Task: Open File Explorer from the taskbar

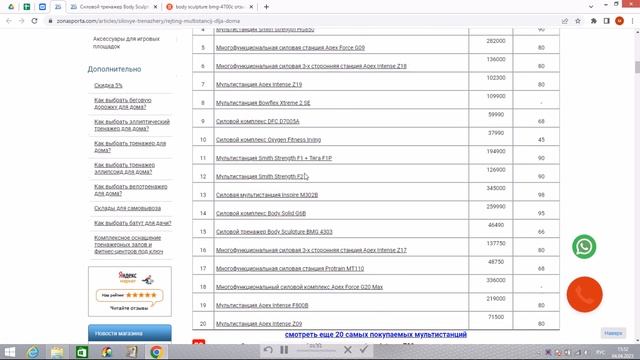Action: 57,351
